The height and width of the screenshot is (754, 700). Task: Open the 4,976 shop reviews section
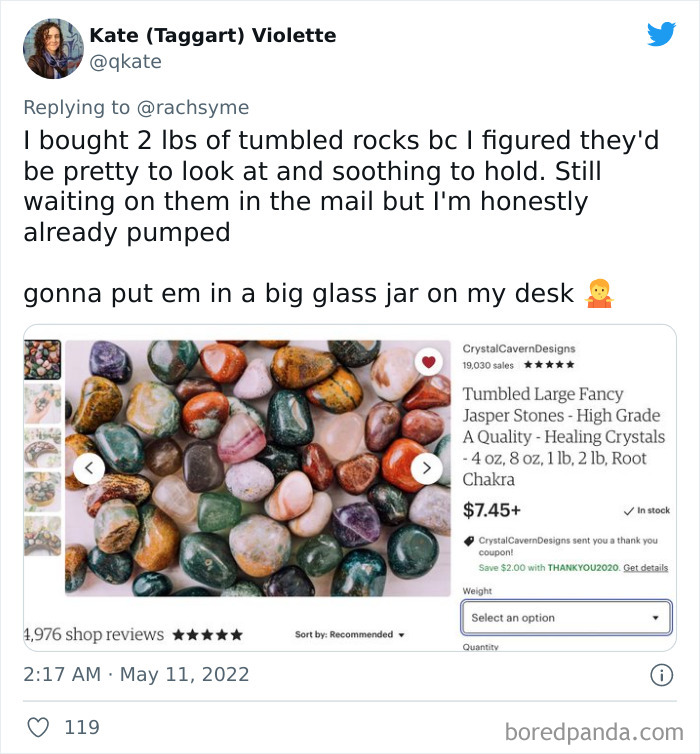pos(93,634)
